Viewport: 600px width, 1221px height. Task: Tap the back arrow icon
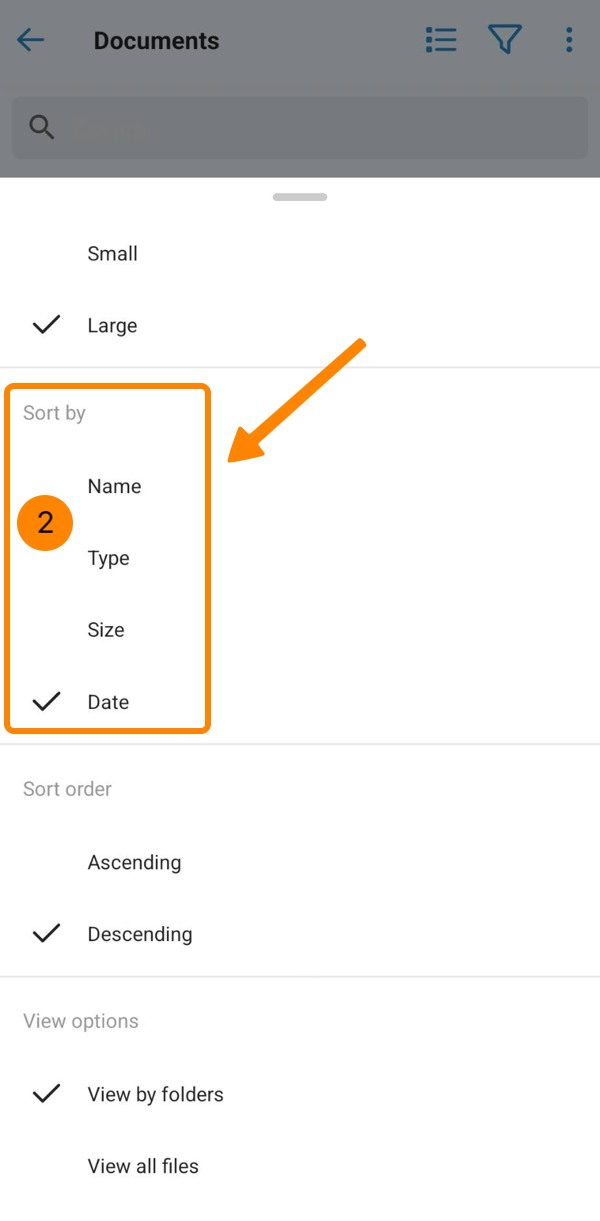click(x=31, y=40)
